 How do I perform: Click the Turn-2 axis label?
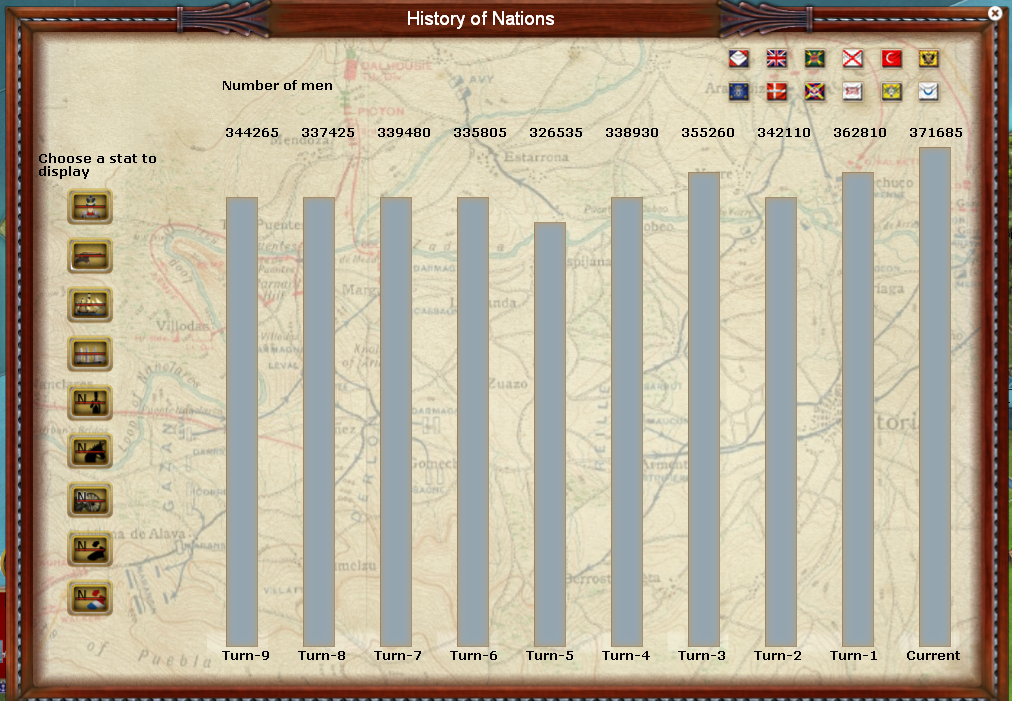pyautogui.click(x=778, y=656)
